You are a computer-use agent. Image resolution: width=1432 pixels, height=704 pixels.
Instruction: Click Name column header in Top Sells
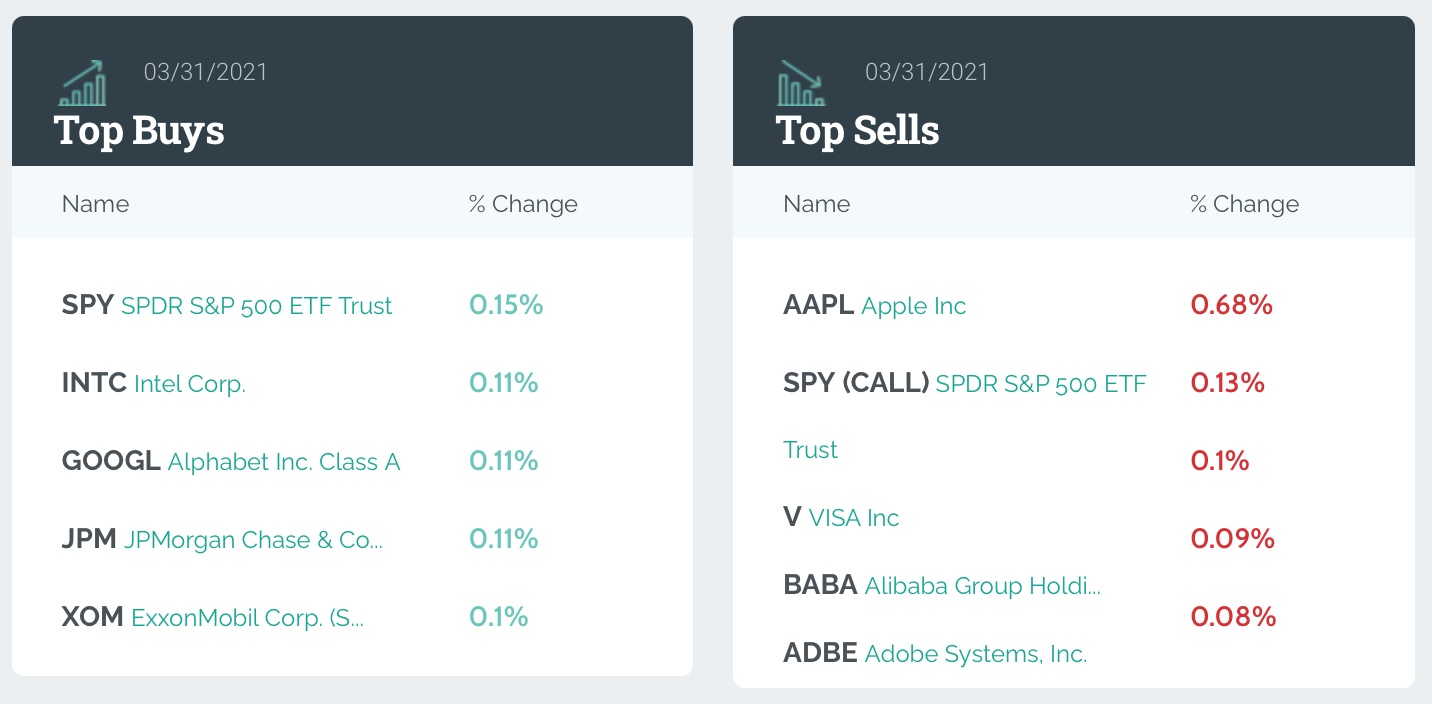816,204
